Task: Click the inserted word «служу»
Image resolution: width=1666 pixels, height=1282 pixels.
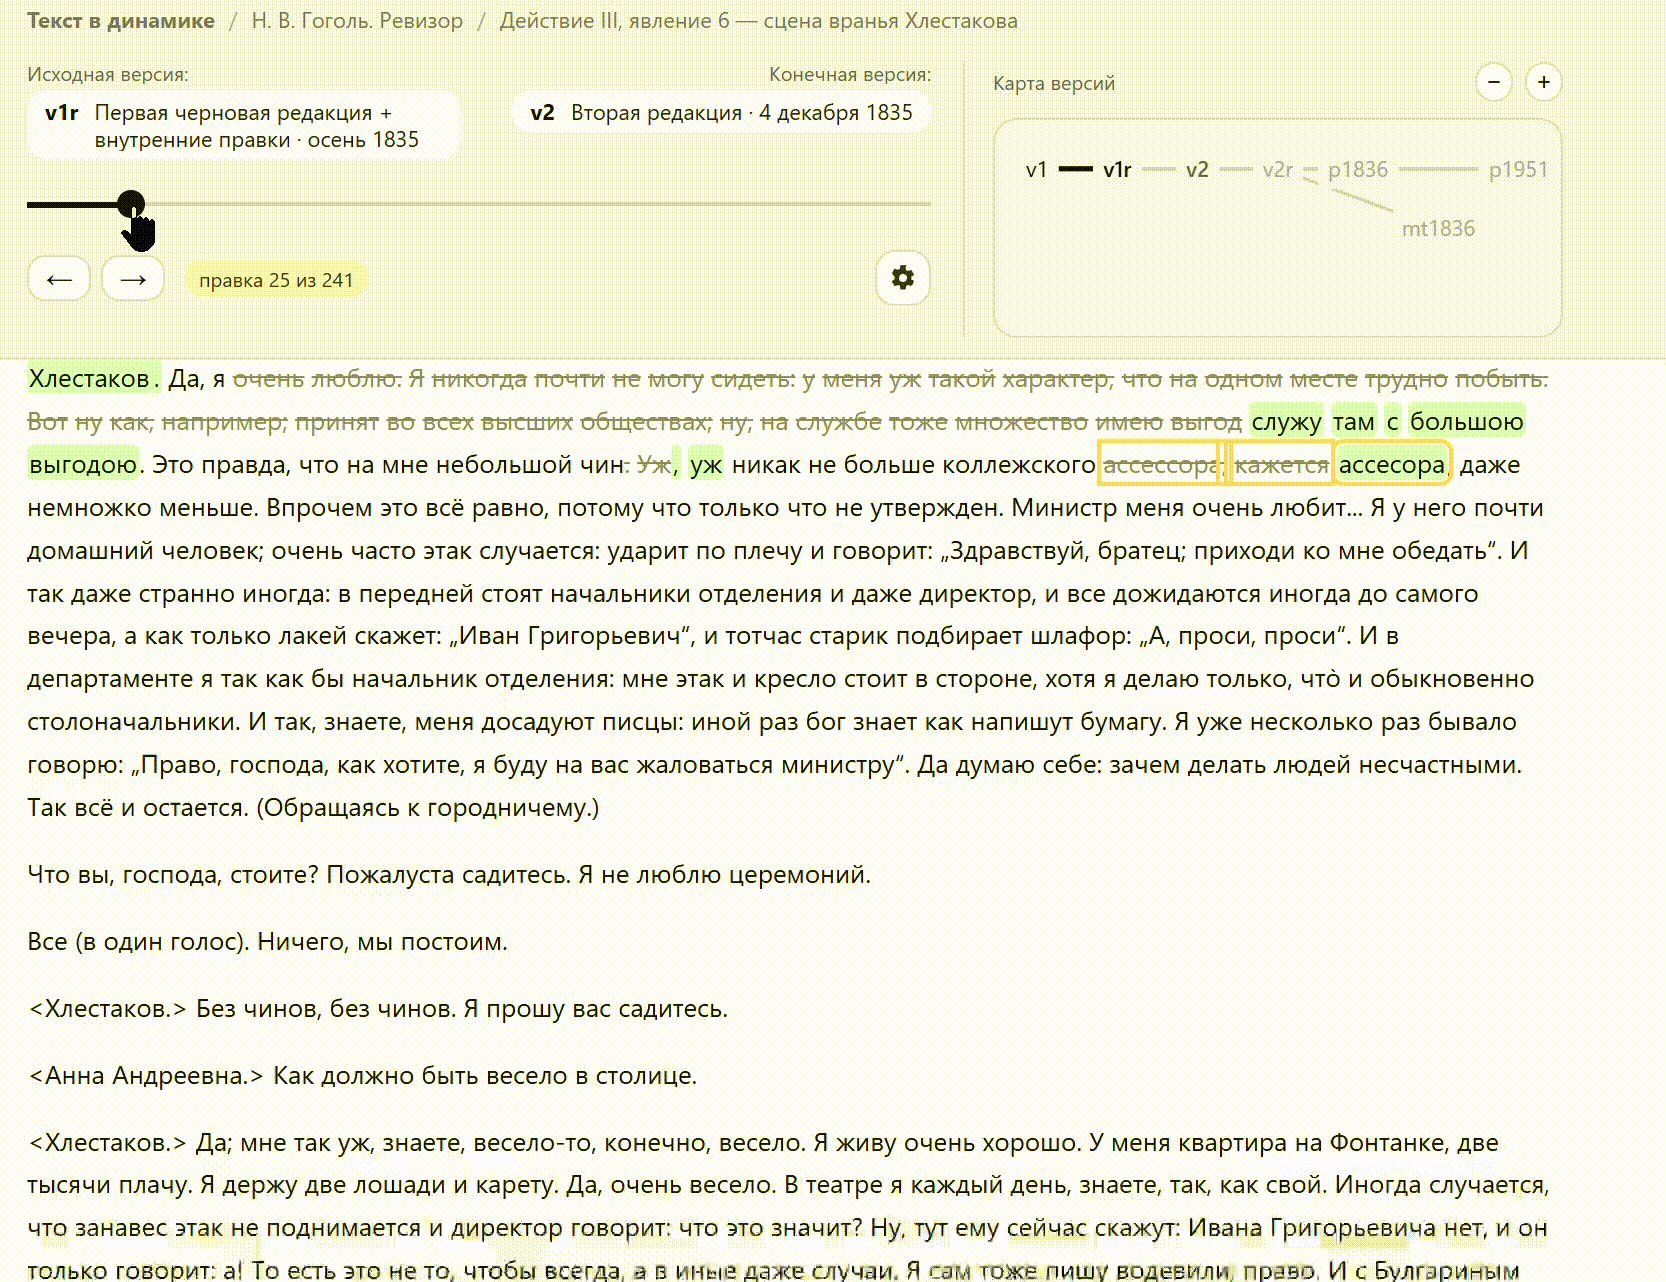Action: 1286,422
